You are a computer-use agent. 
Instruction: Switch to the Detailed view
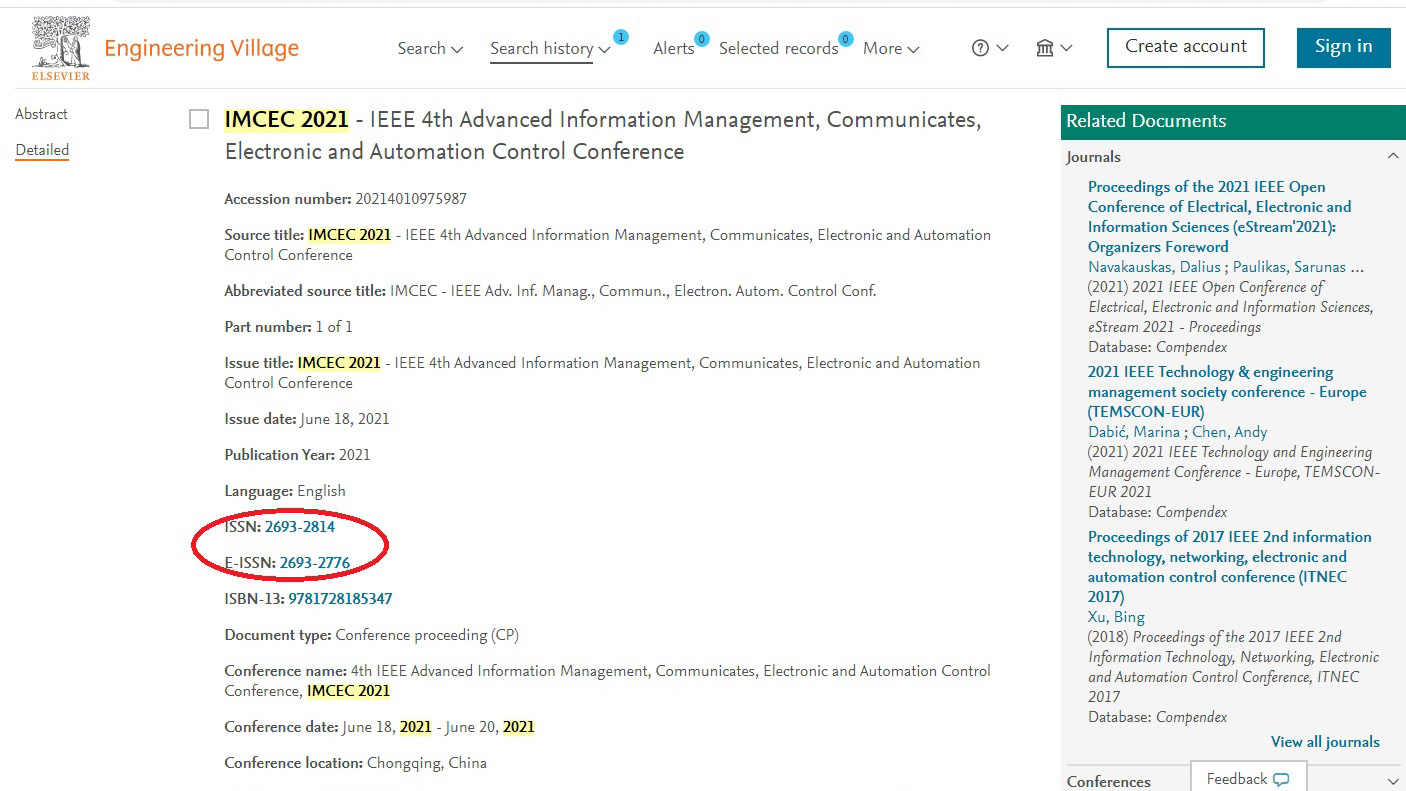tap(42, 150)
